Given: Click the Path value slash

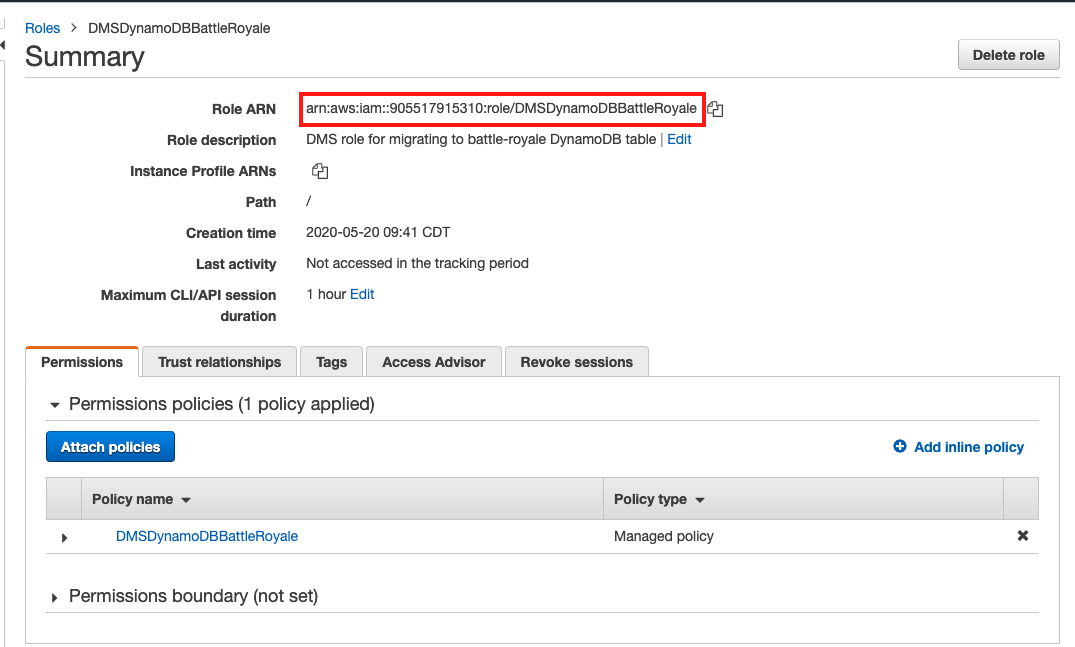Looking at the screenshot, I should [x=309, y=201].
